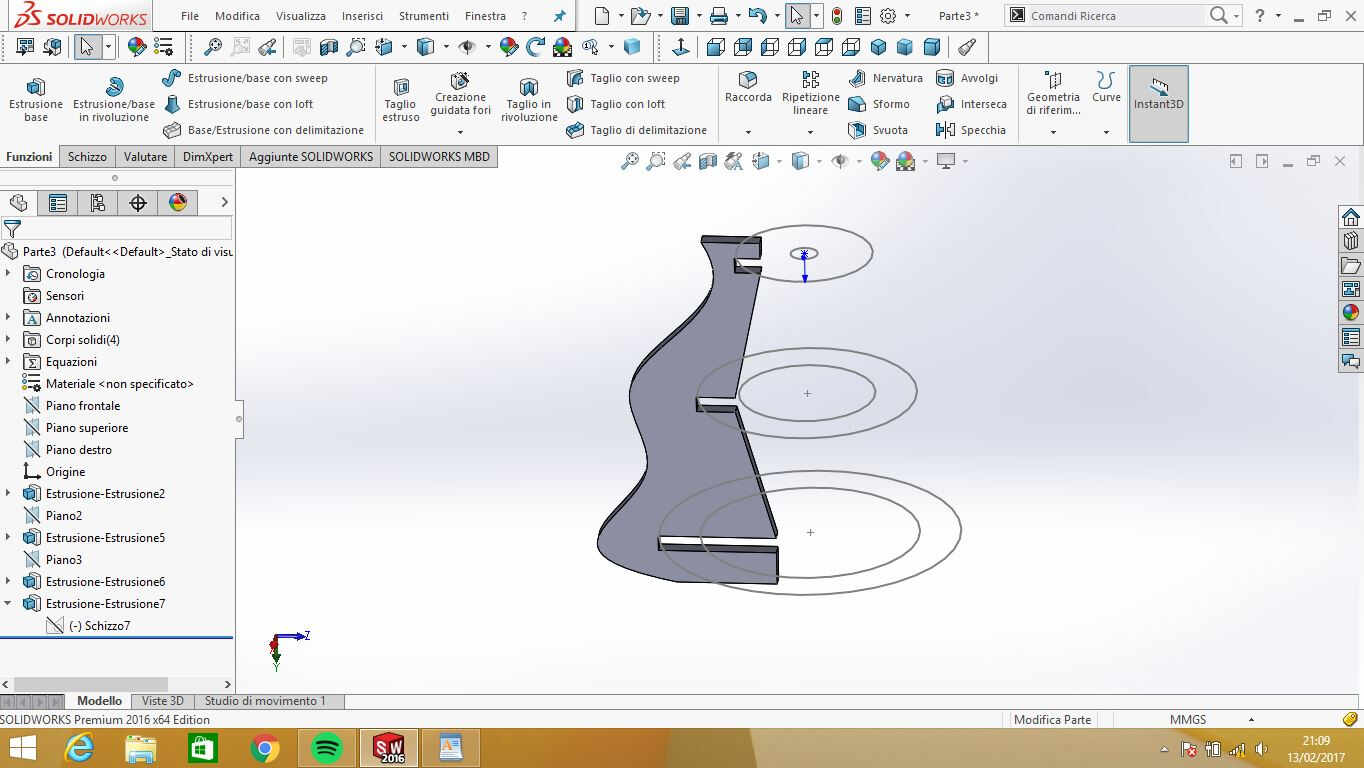Select the Taglio estruso tool
1364x768 pixels.
click(401, 100)
